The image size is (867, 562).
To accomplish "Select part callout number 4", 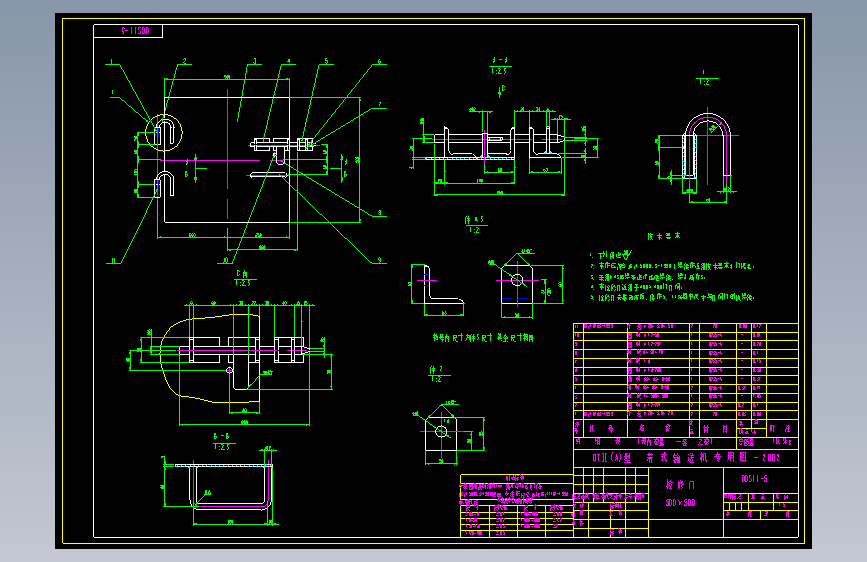I will point(289,61).
